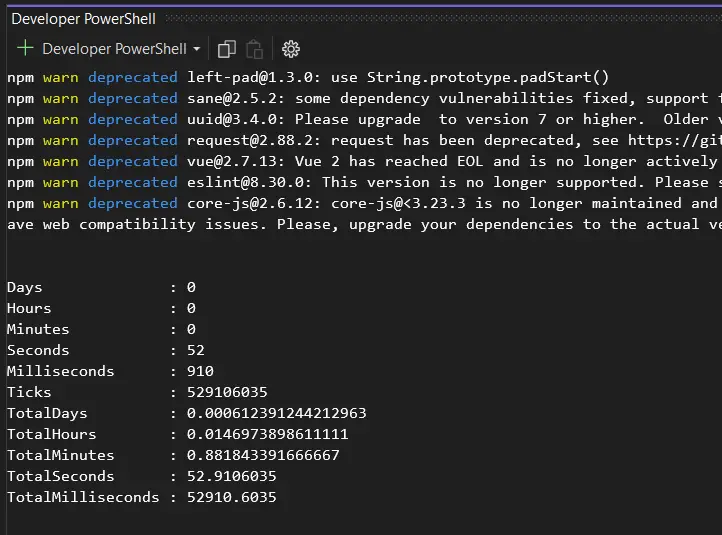Click the TotalMilliseconds value 52910.6035
722x535 pixels.
[x=224, y=497]
